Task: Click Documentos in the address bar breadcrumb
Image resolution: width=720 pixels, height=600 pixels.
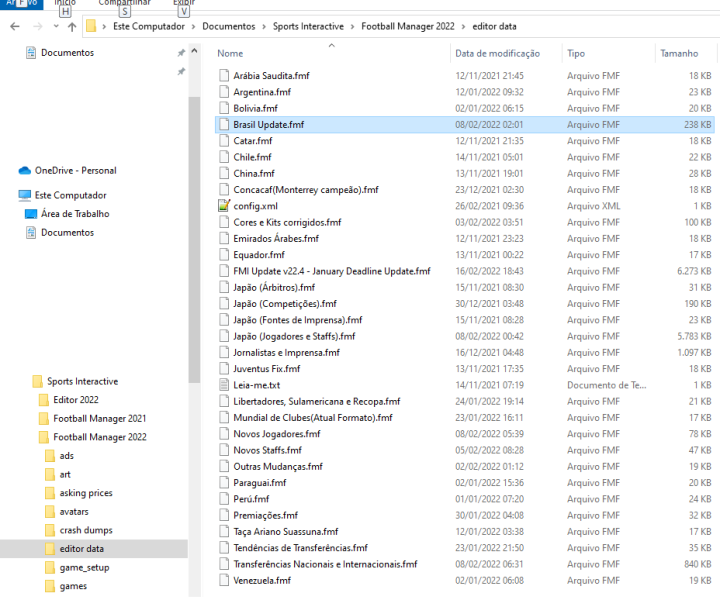Action: pyautogui.click(x=228, y=26)
